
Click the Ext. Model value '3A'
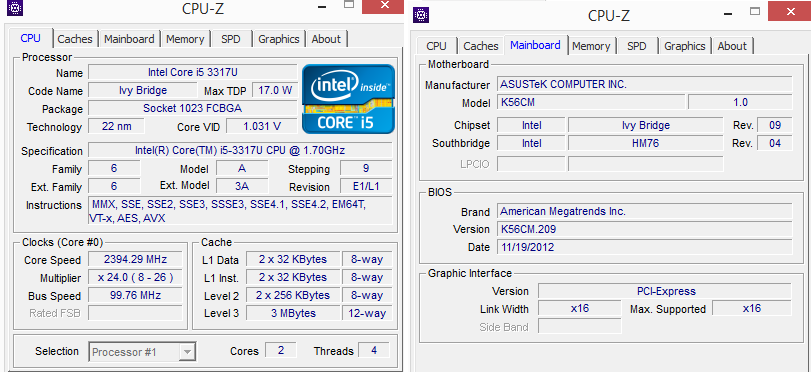242,186
